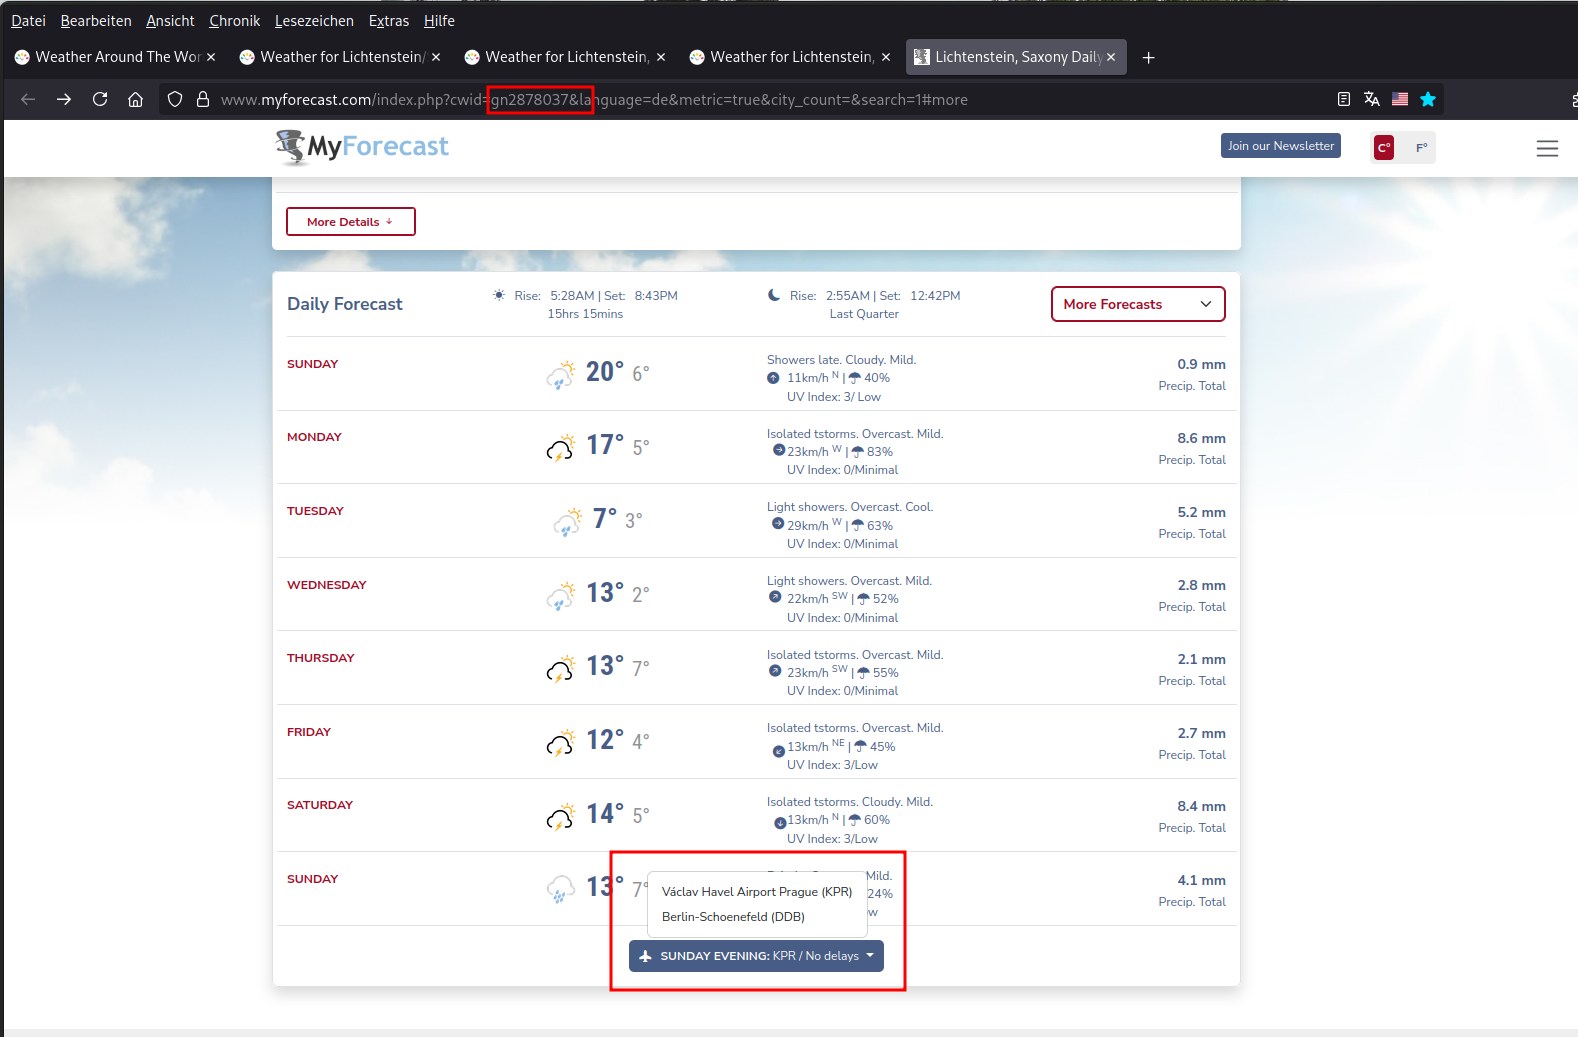Screen dimensions: 1578x1037
Task: Switch temperature unit to Celsius
Action: pyautogui.click(x=1384, y=148)
